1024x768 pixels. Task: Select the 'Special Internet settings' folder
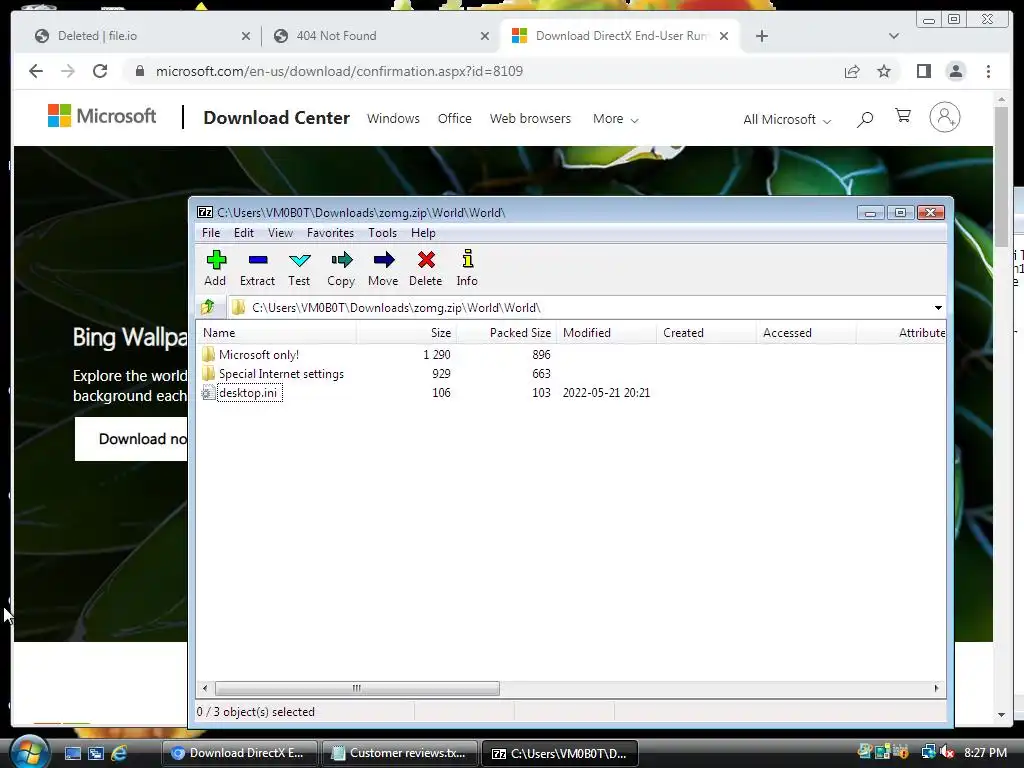tap(281, 374)
